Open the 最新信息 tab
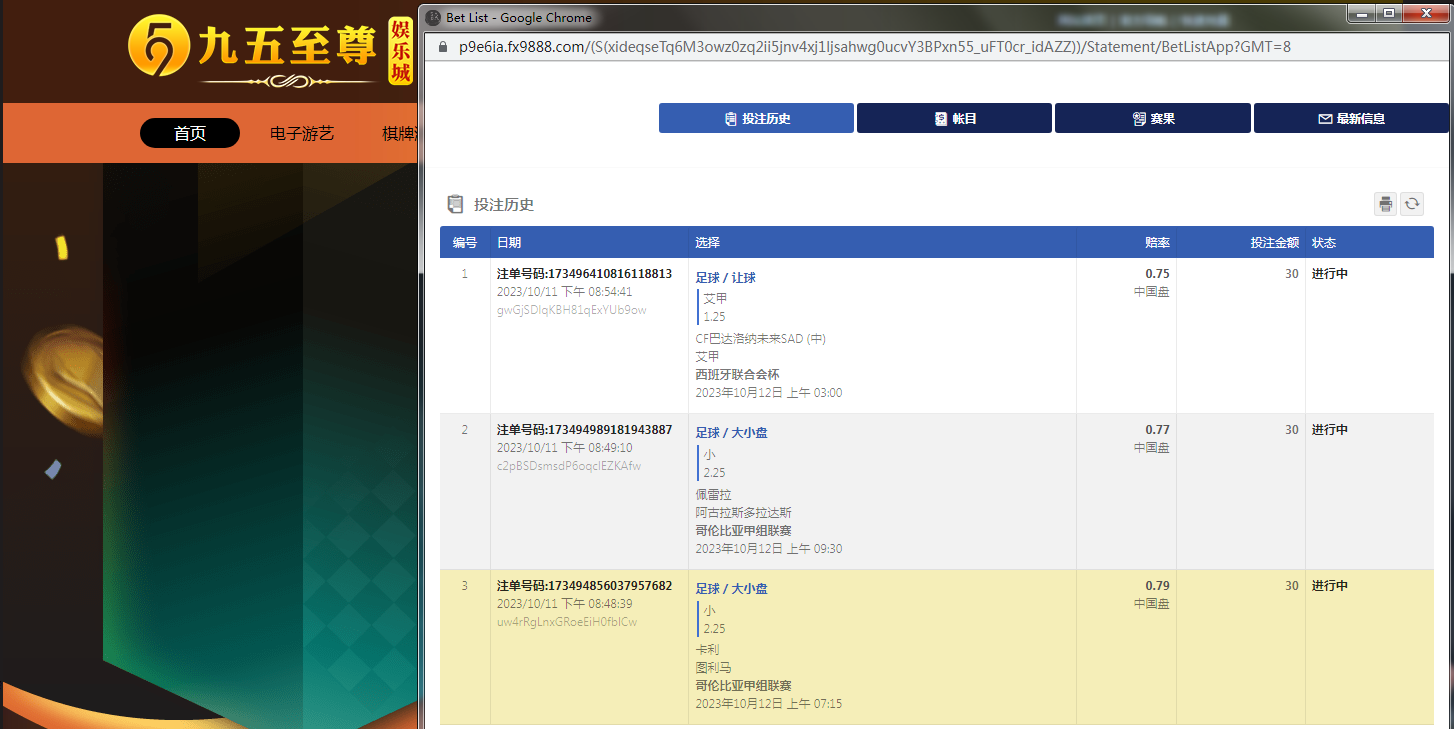Image resolution: width=1454 pixels, height=729 pixels. (1350, 118)
